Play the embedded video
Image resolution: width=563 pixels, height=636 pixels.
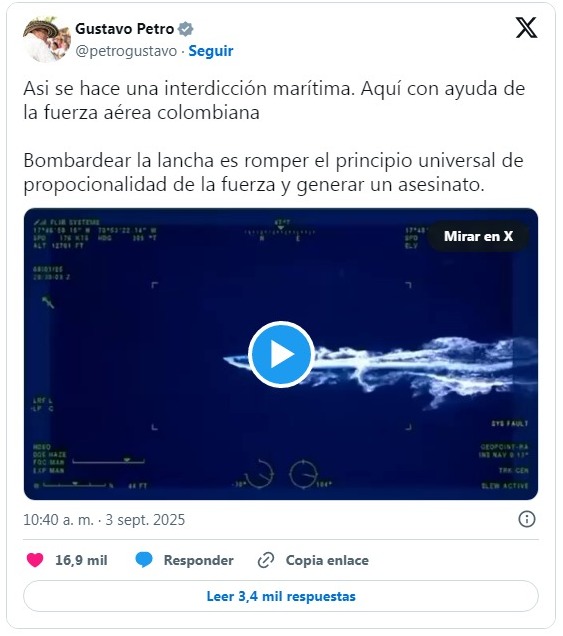[x=281, y=354]
